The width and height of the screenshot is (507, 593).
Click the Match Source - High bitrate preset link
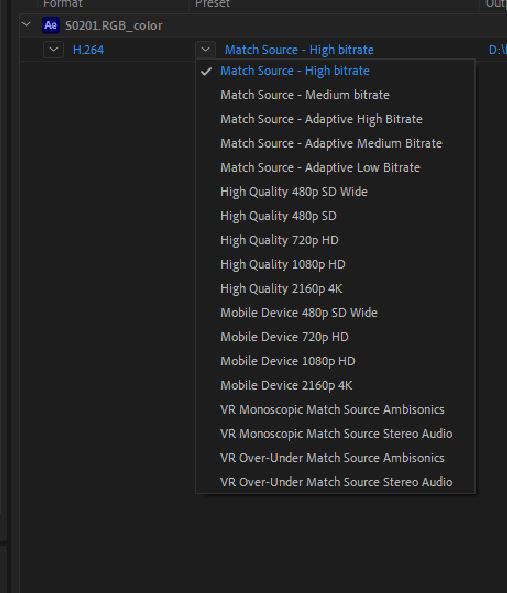299,50
